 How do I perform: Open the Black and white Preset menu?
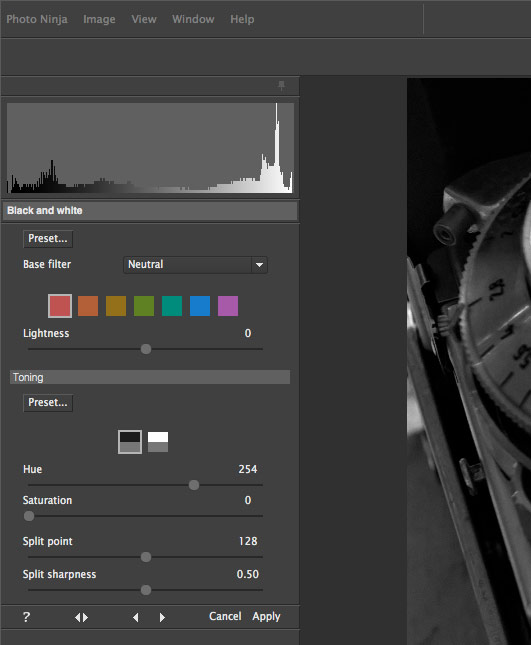click(x=48, y=239)
